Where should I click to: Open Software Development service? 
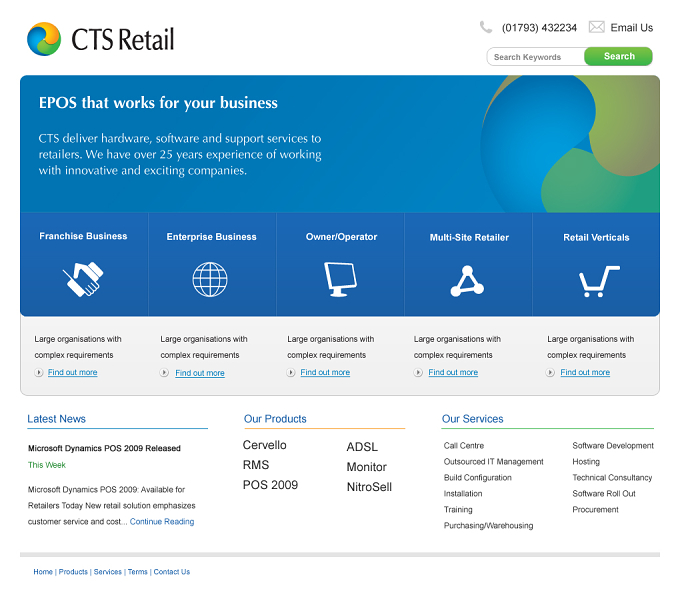click(613, 446)
